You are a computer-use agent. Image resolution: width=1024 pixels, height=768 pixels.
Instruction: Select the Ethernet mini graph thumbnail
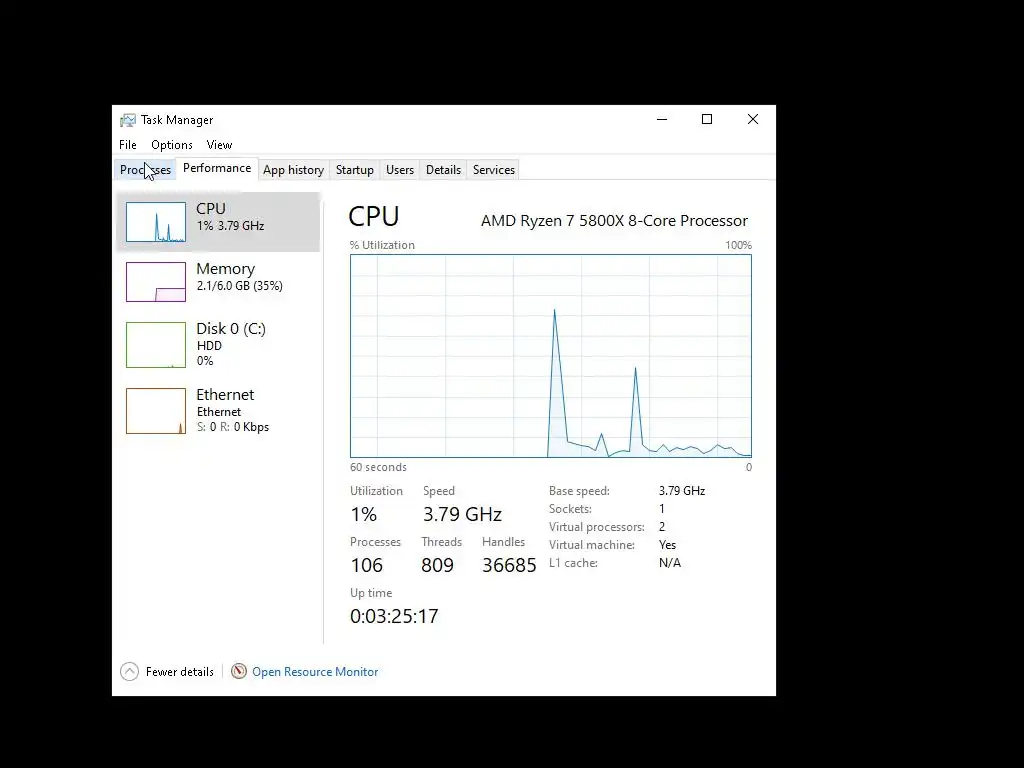[x=156, y=411]
